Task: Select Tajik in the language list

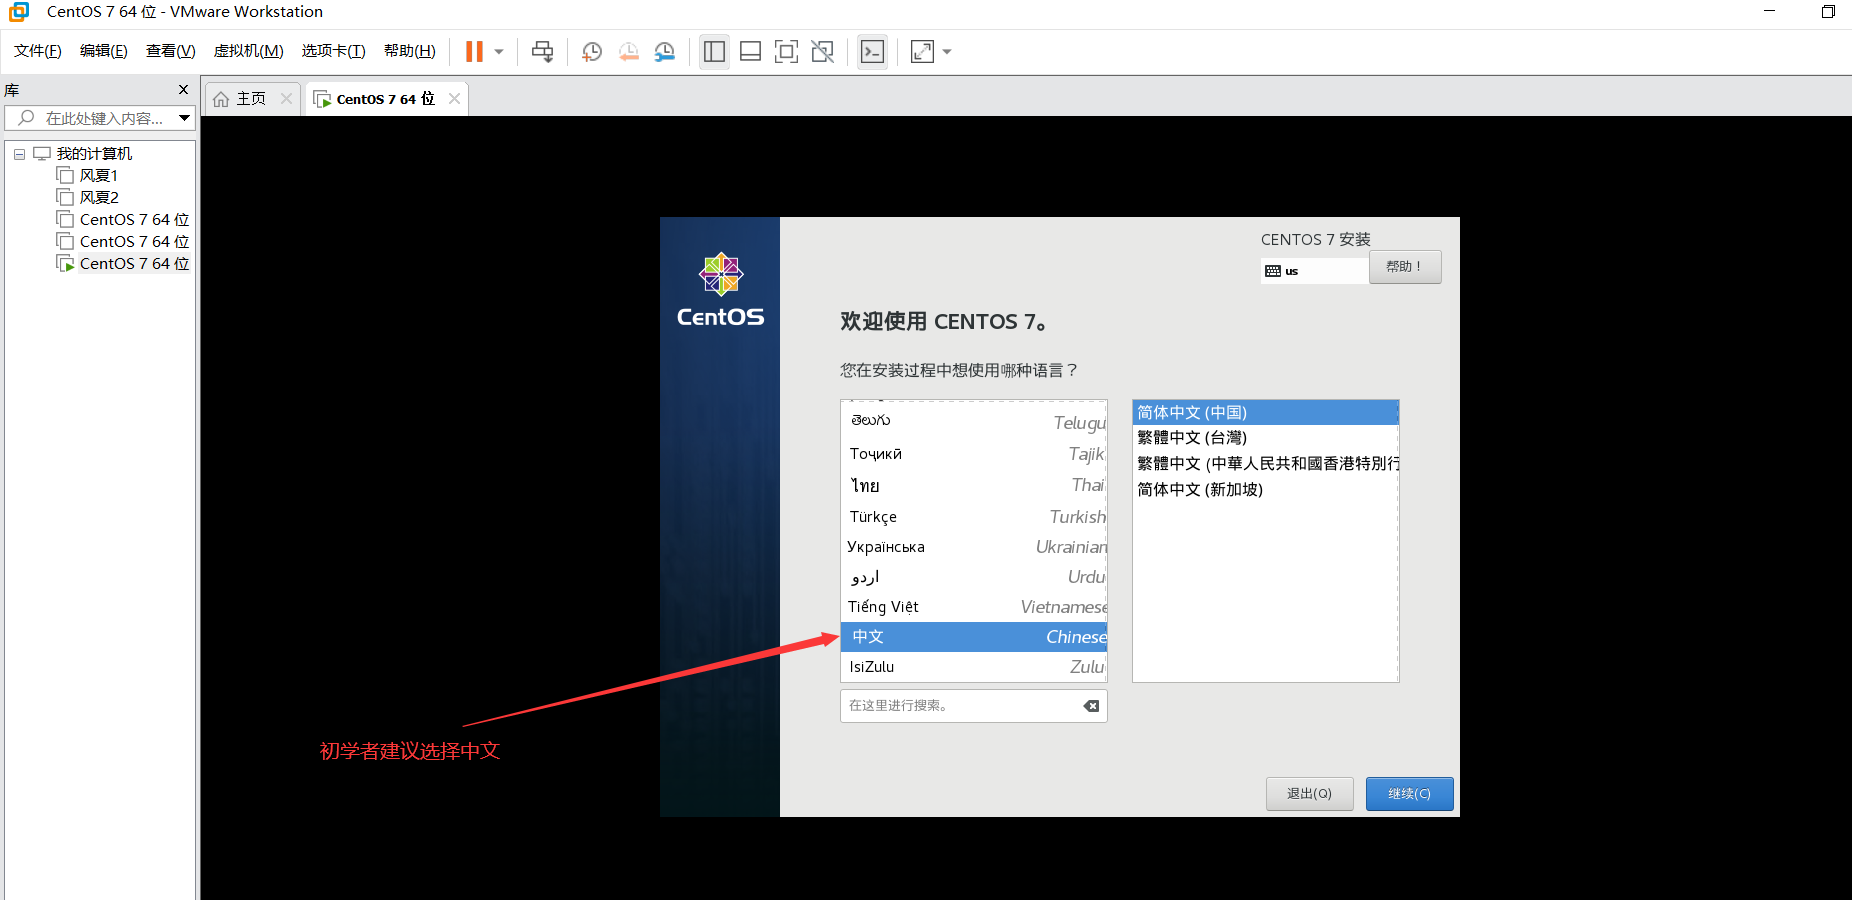Action: (x=974, y=454)
